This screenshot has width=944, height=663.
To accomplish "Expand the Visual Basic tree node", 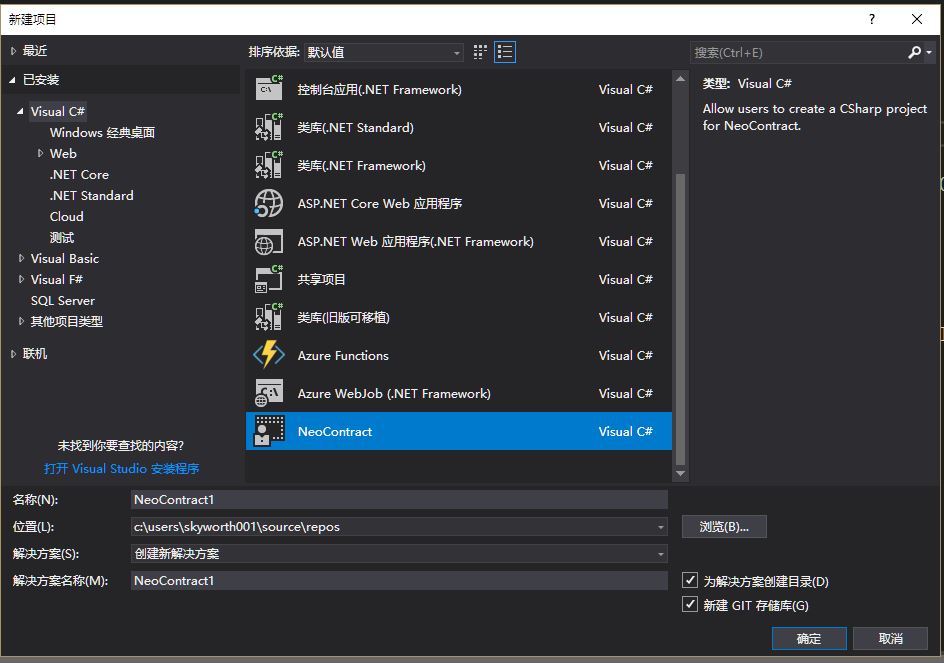I will coord(21,258).
